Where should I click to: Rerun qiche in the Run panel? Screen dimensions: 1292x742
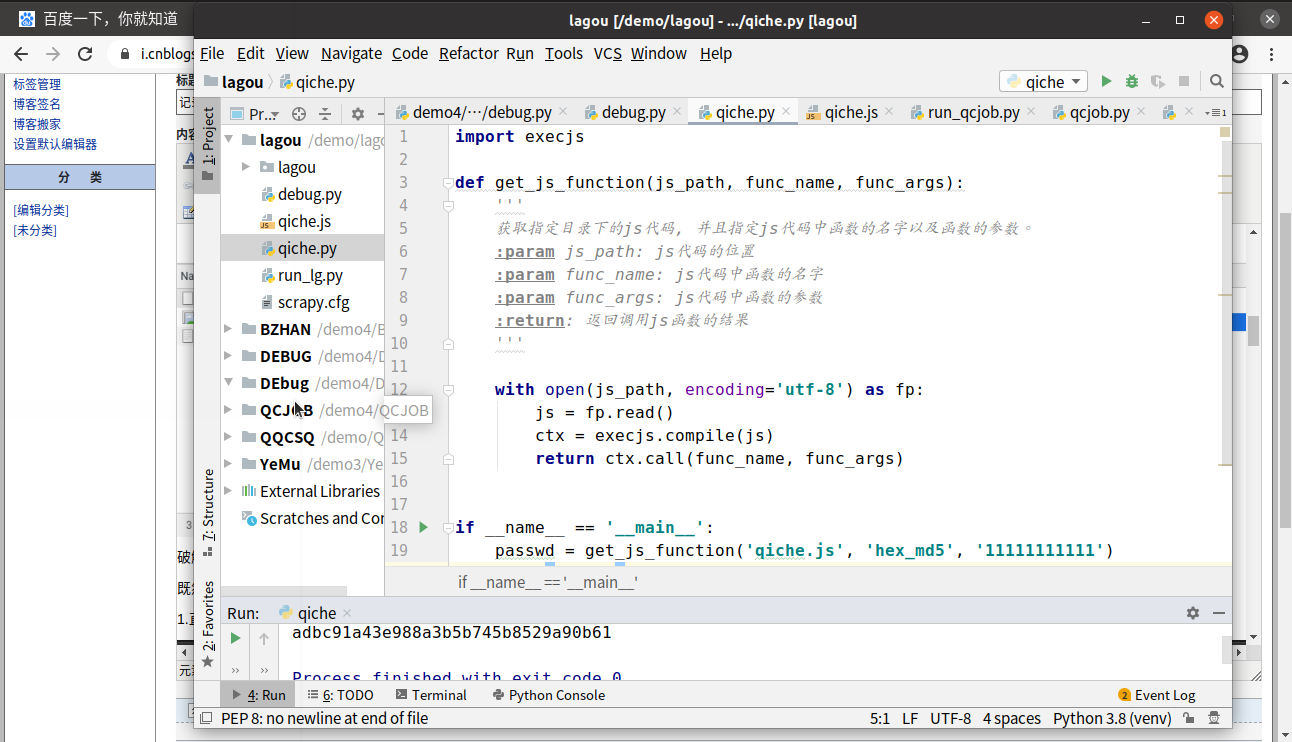click(x=235, y=638)
